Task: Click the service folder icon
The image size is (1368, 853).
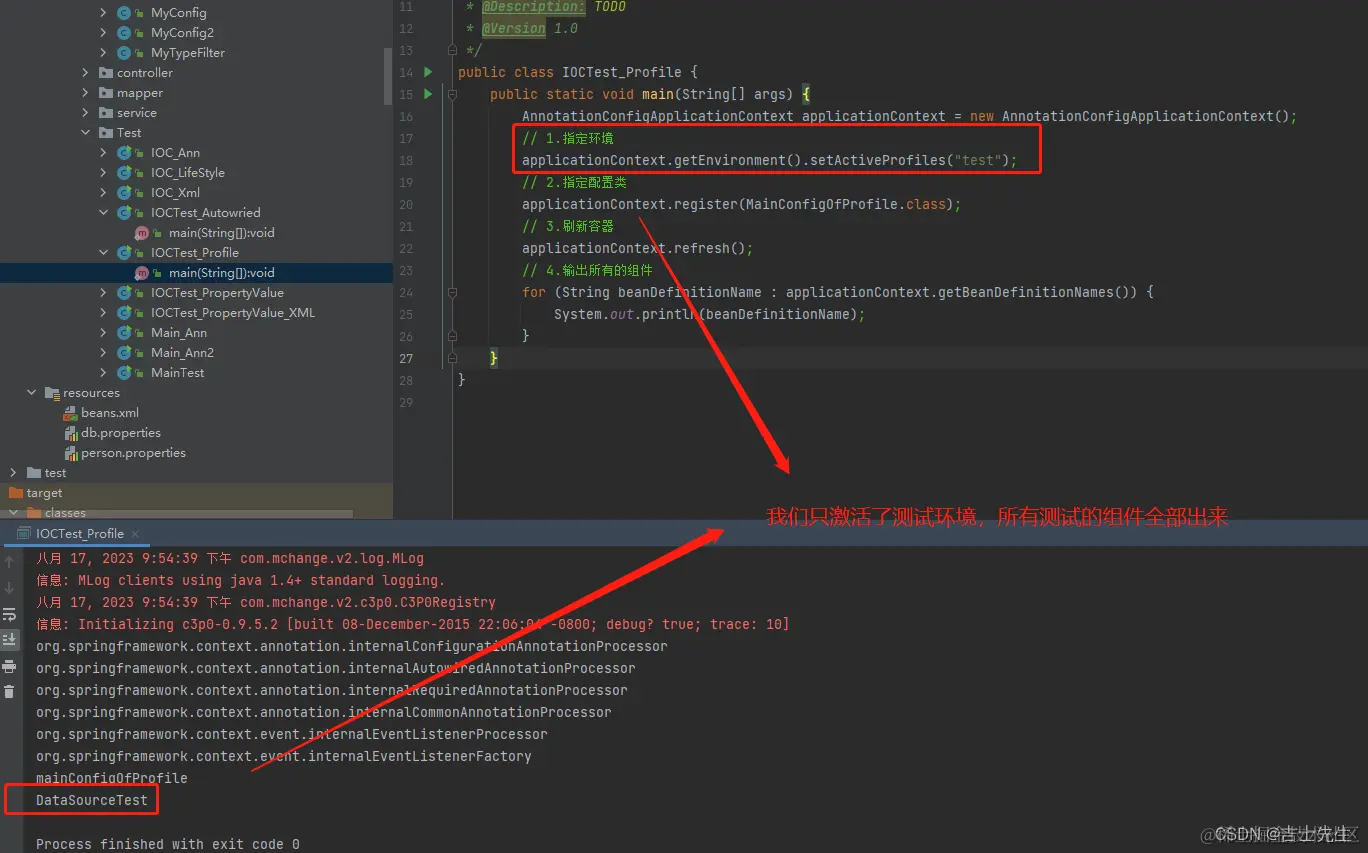Action: click(x=107, y=113)
